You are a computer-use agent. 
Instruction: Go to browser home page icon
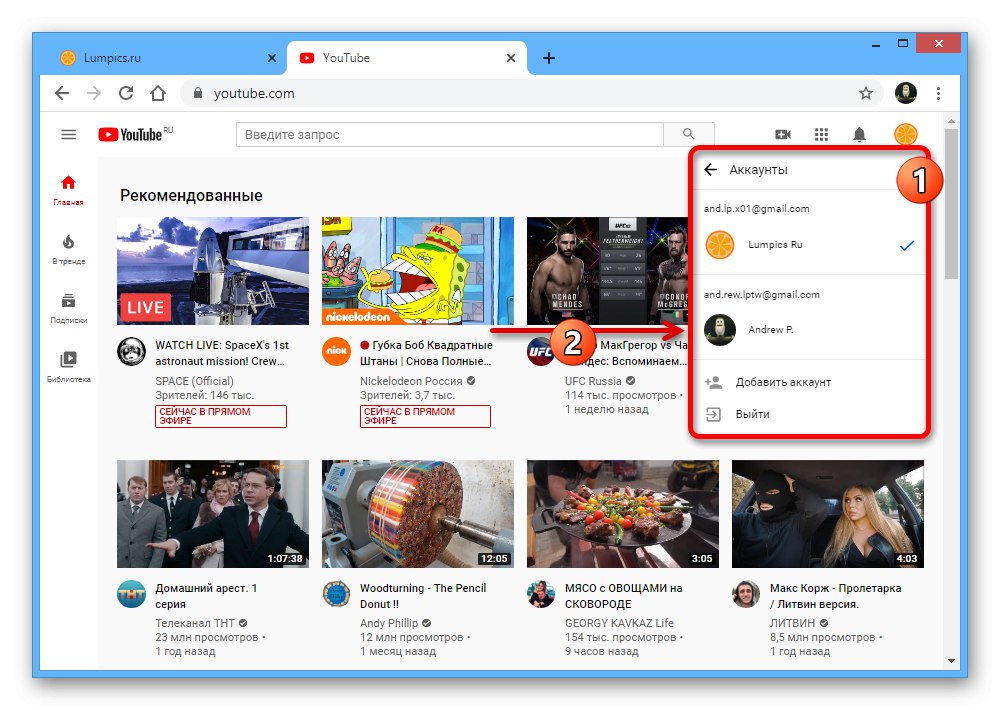[x=158, y=93]
